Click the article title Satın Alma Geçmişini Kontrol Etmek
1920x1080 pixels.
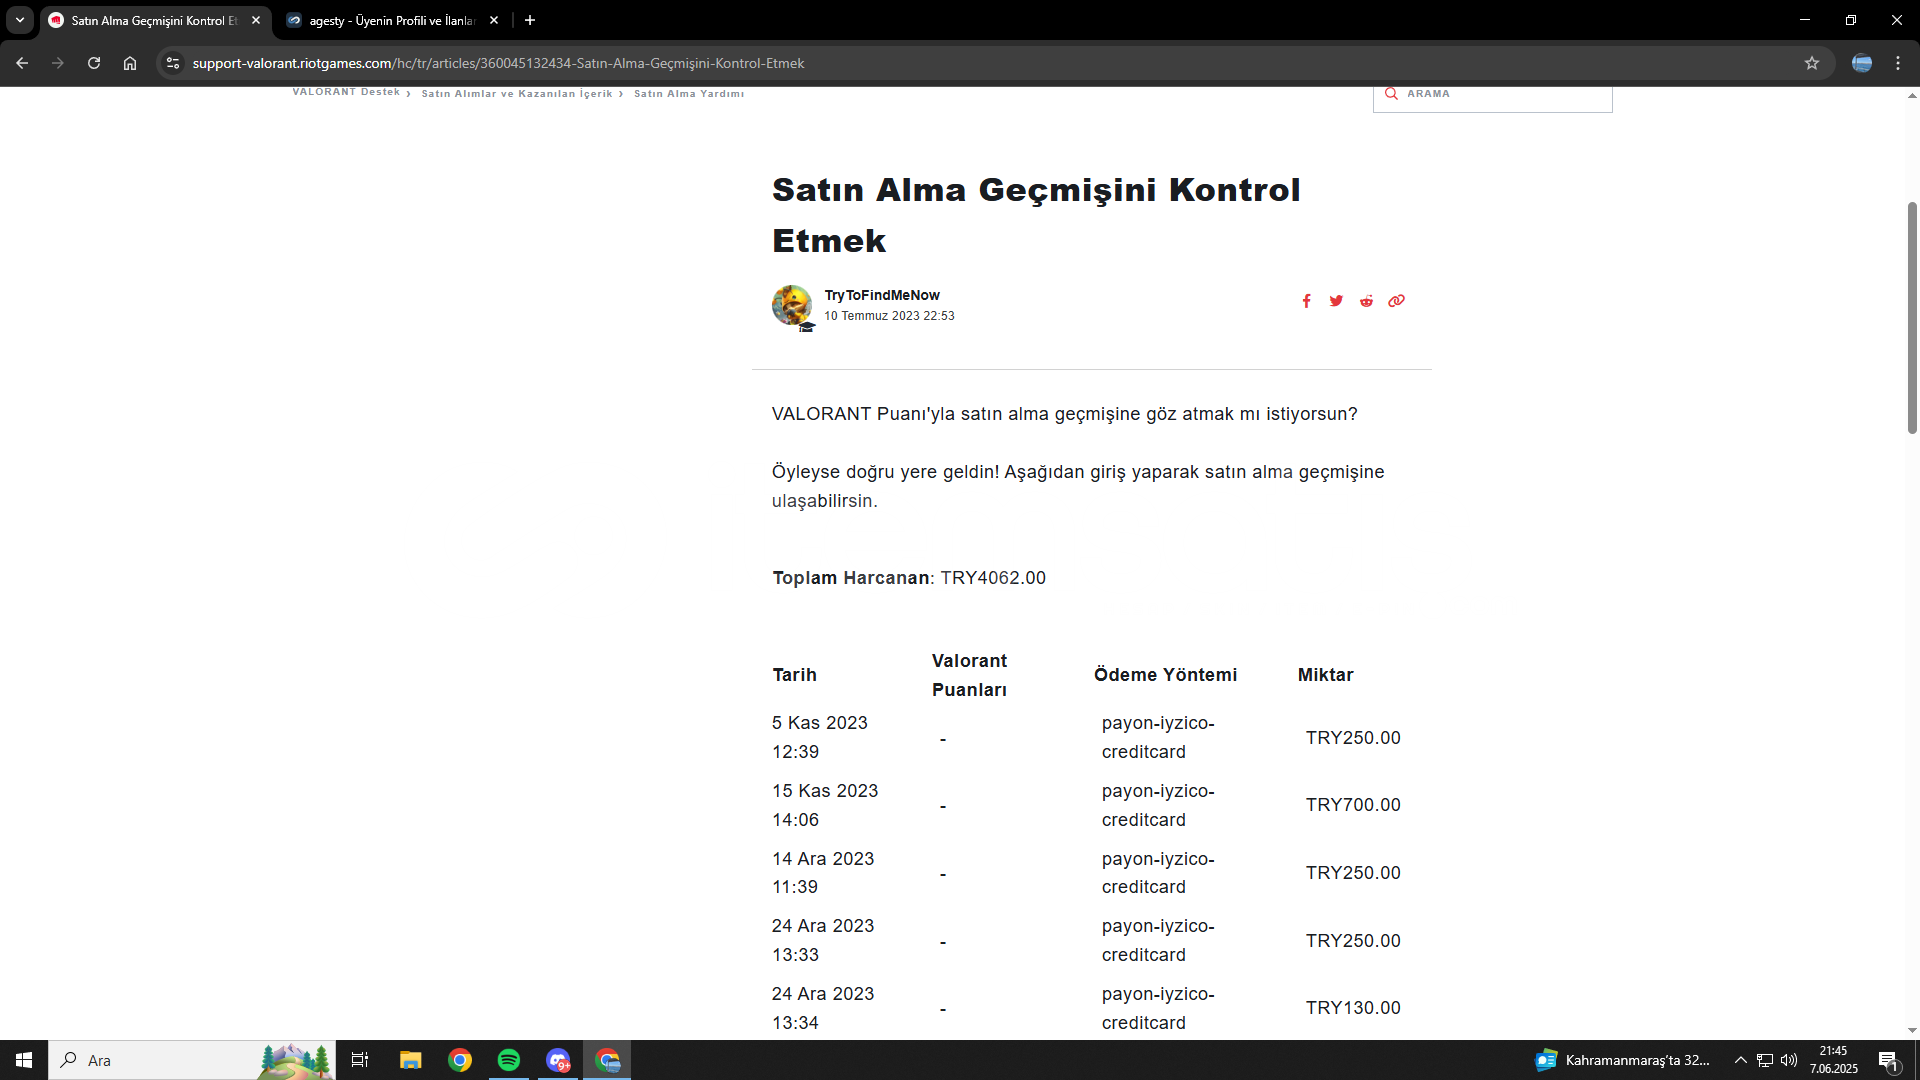(1036, 215)
